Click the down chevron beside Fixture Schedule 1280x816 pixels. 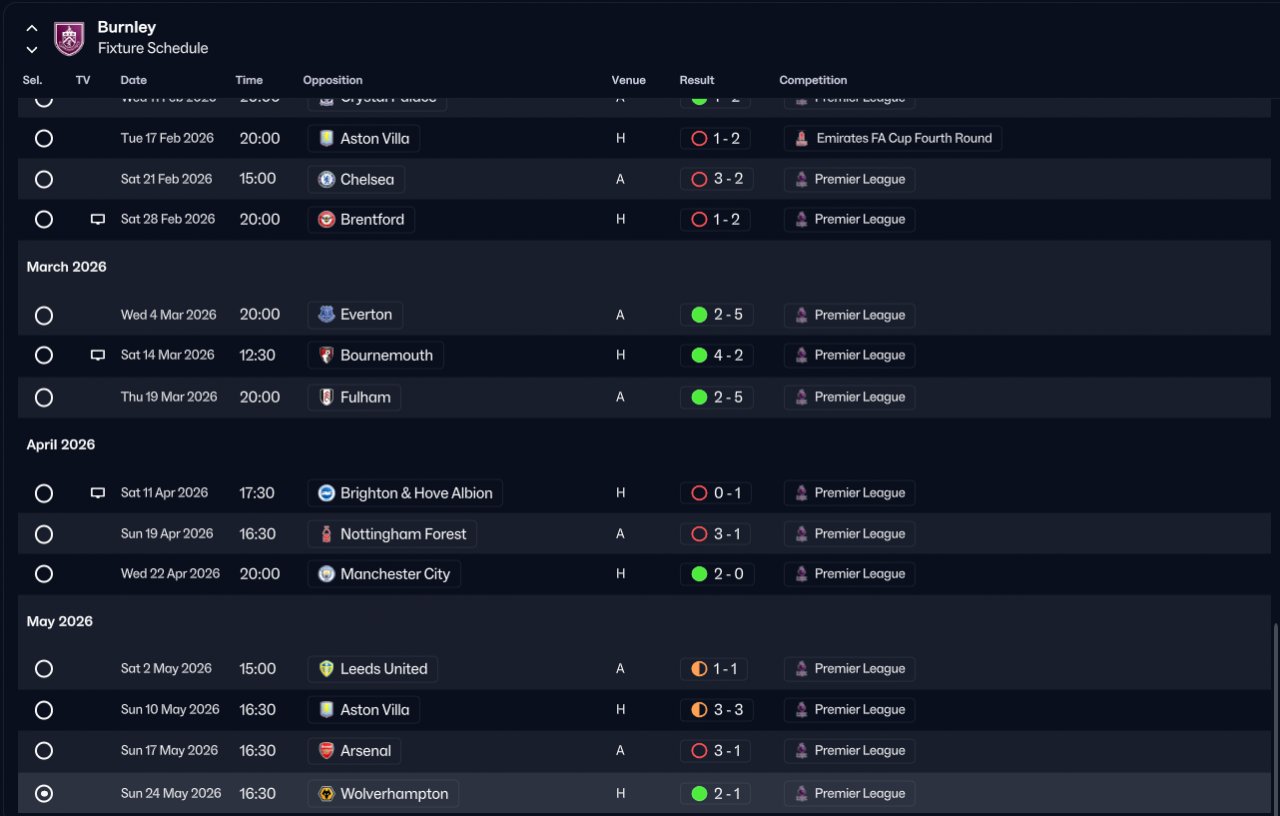point(32,49)
